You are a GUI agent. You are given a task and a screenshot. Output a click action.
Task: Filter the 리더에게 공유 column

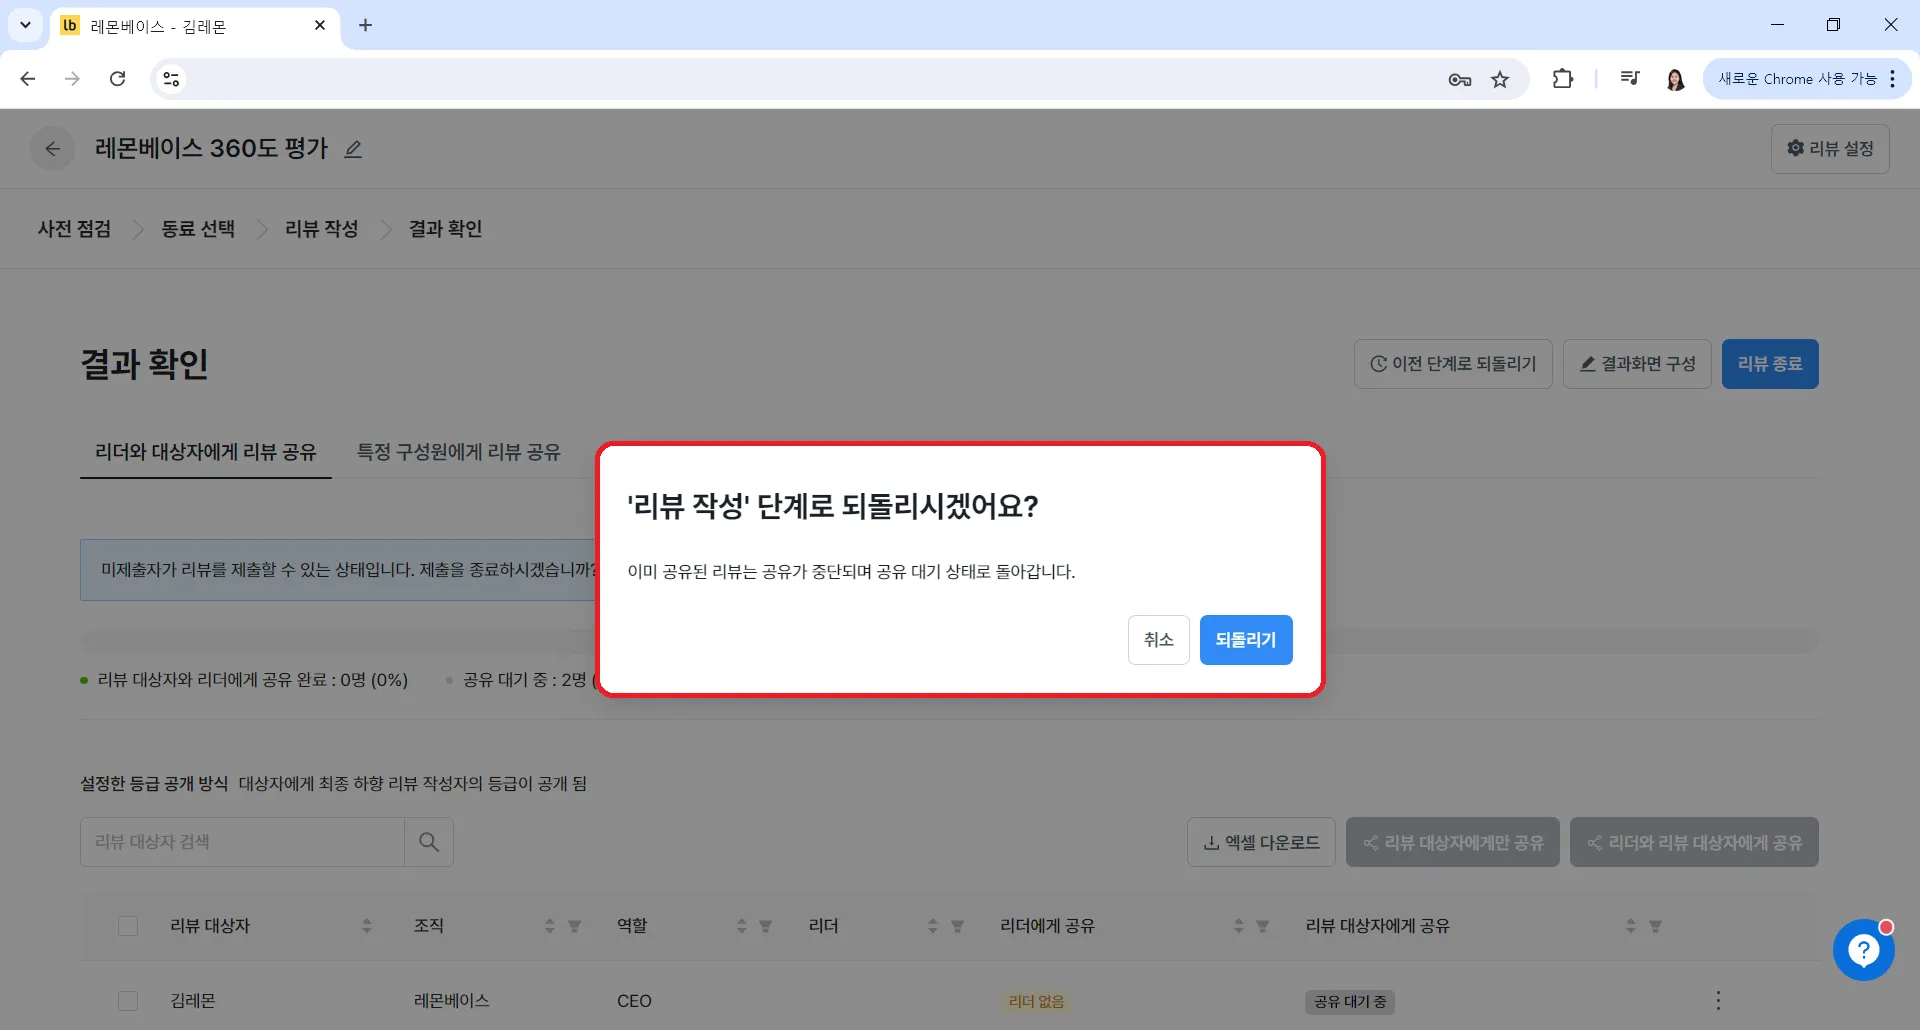pyautogui.click(x=1262, y=927)
